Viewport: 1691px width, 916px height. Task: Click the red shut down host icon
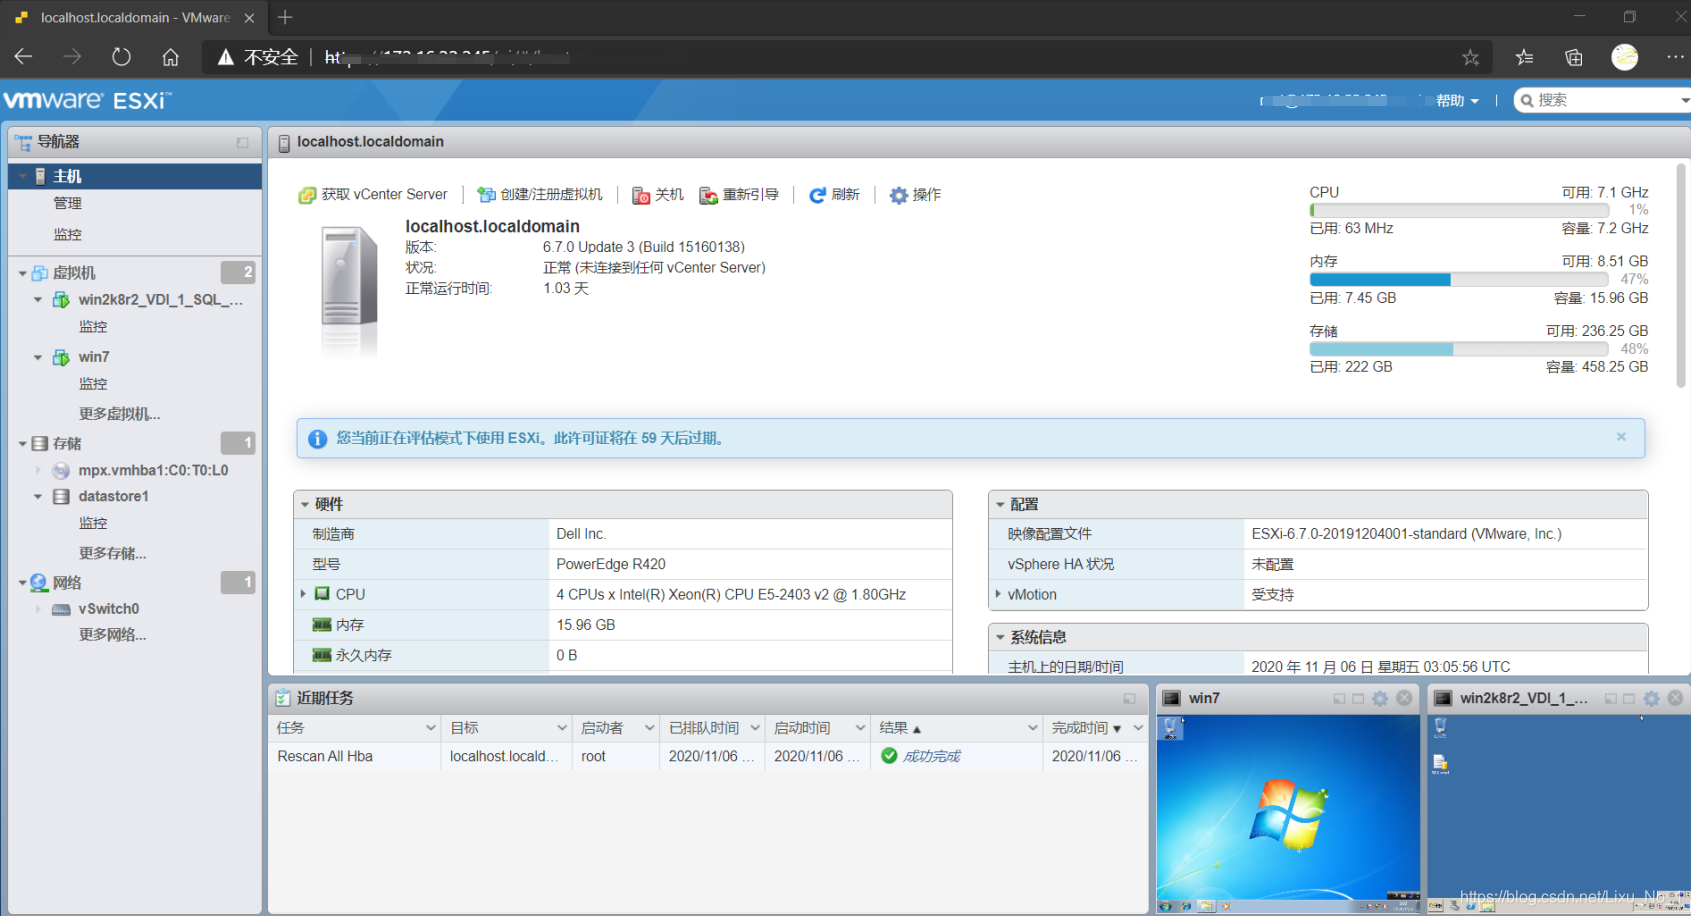click(641, 195)
